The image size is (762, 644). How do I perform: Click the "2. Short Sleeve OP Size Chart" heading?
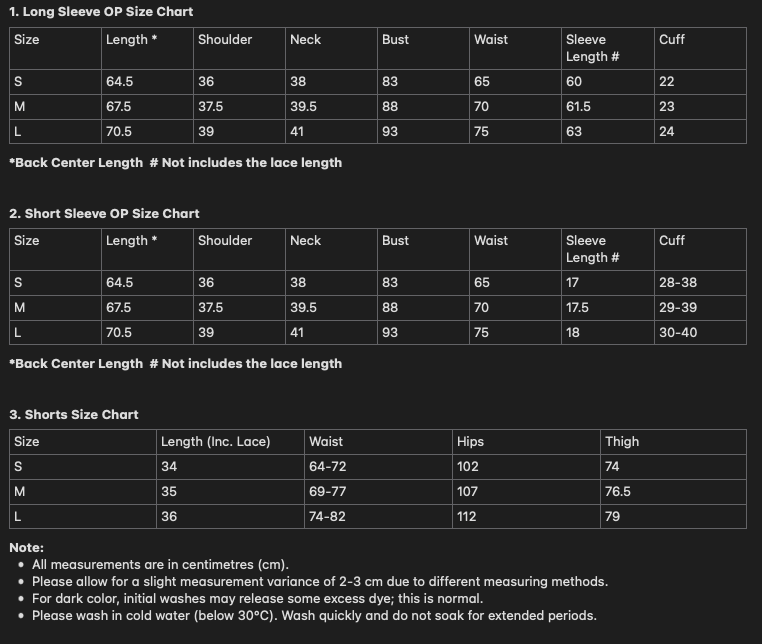click(x=104, y=213)
